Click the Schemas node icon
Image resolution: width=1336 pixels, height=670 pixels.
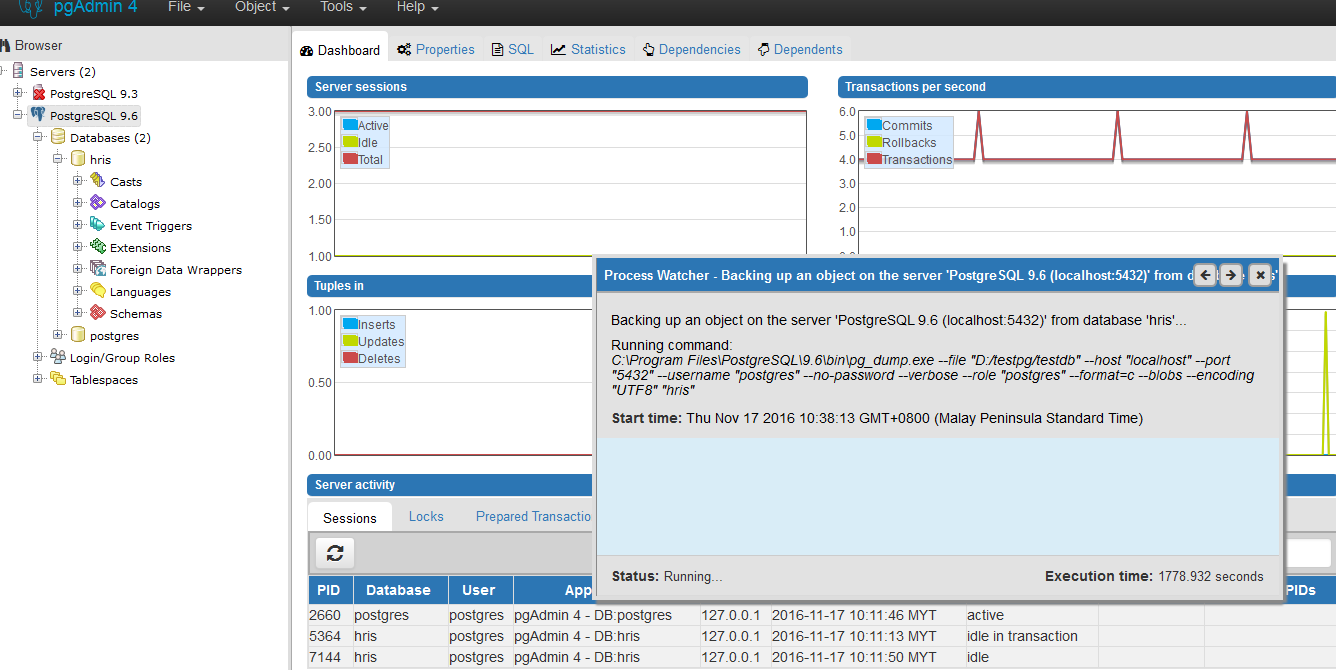[98, 313]
